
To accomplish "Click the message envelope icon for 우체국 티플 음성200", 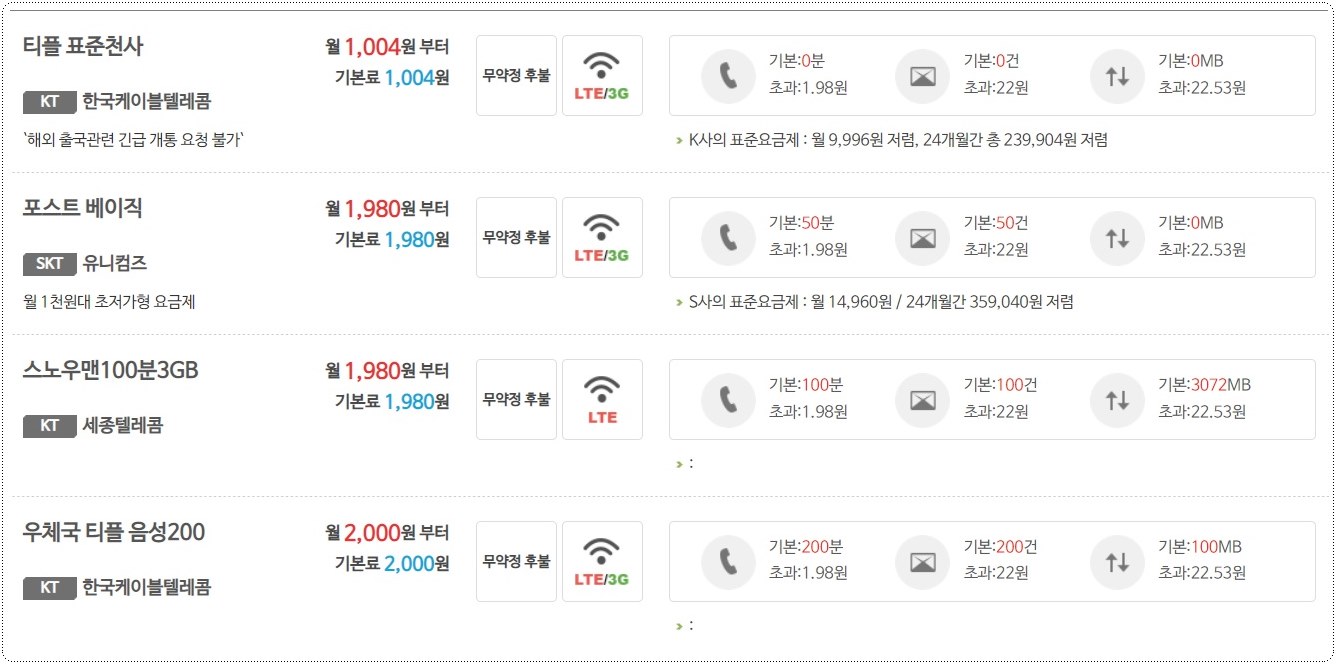I will [x=921, y=561].
